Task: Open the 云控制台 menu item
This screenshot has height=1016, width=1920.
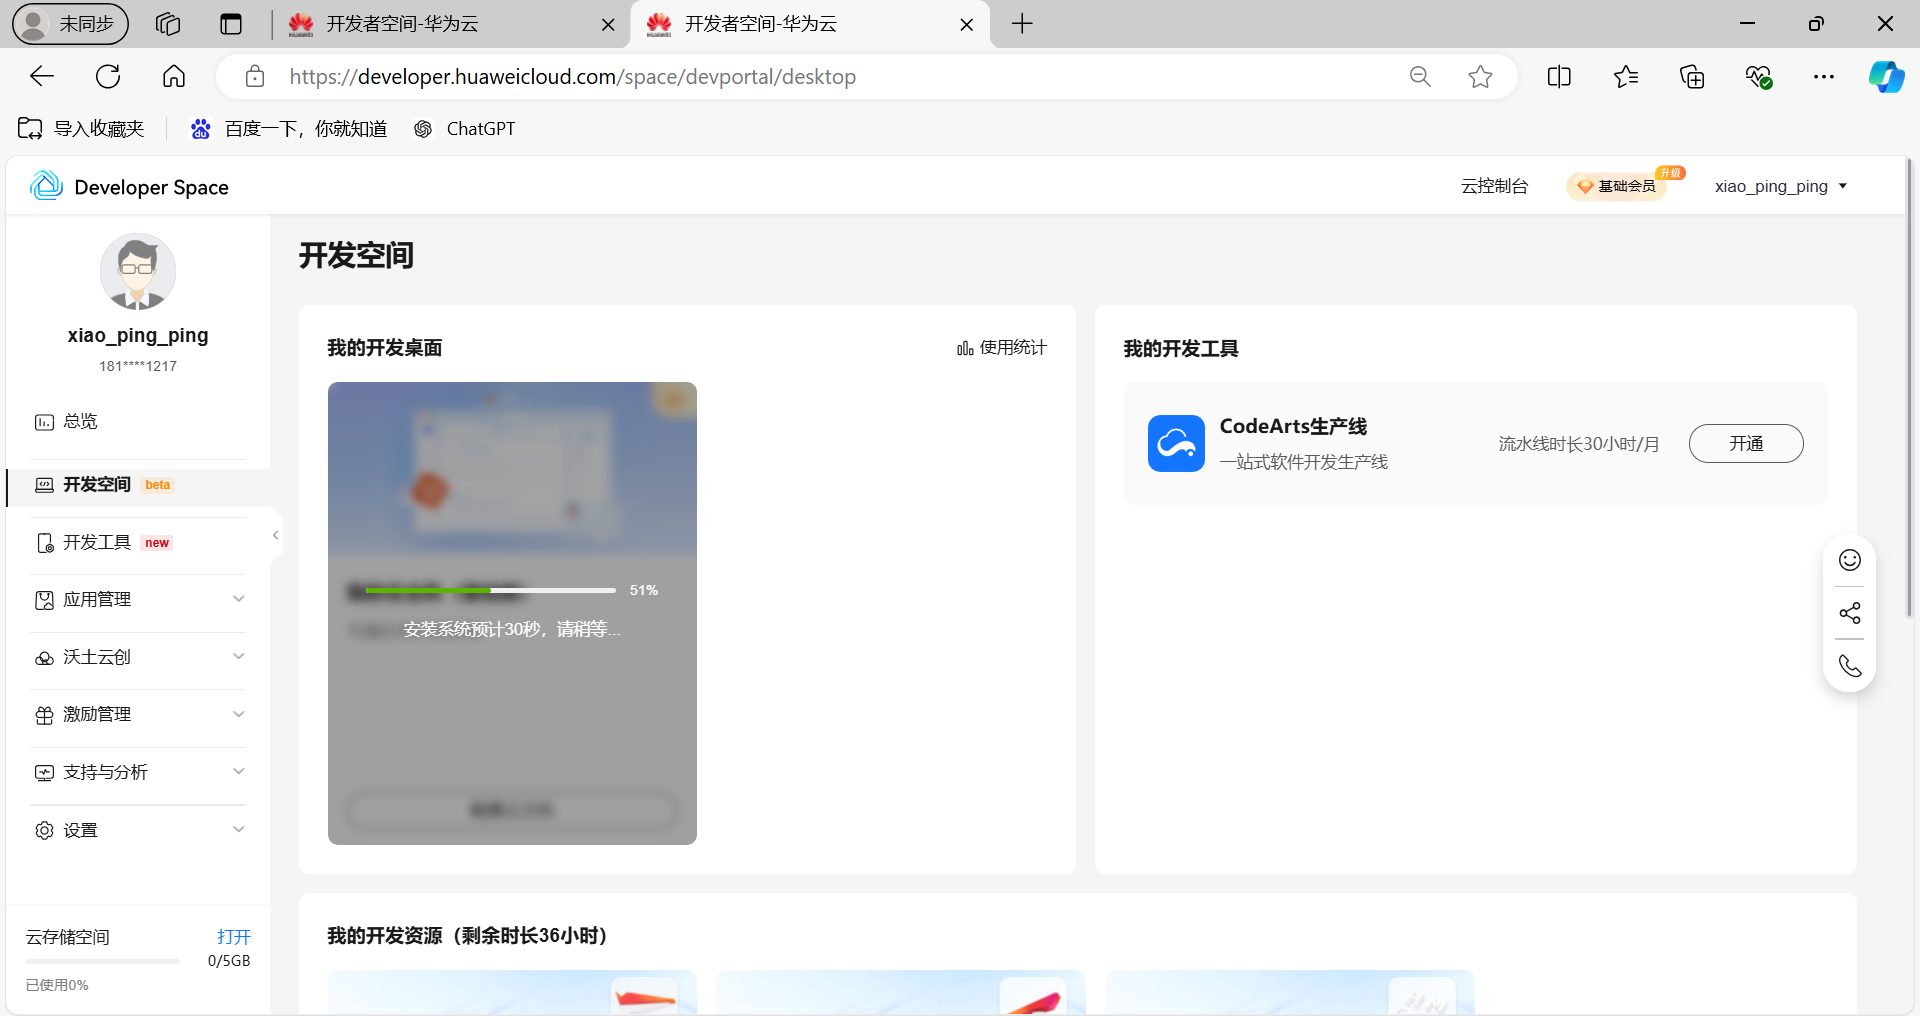Action: [1494, 186]
